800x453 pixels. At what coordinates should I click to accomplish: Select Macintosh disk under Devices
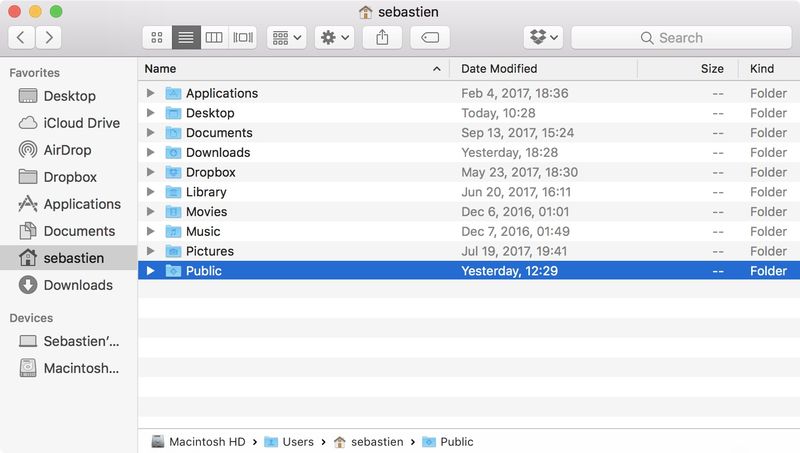tap(69, 368)
